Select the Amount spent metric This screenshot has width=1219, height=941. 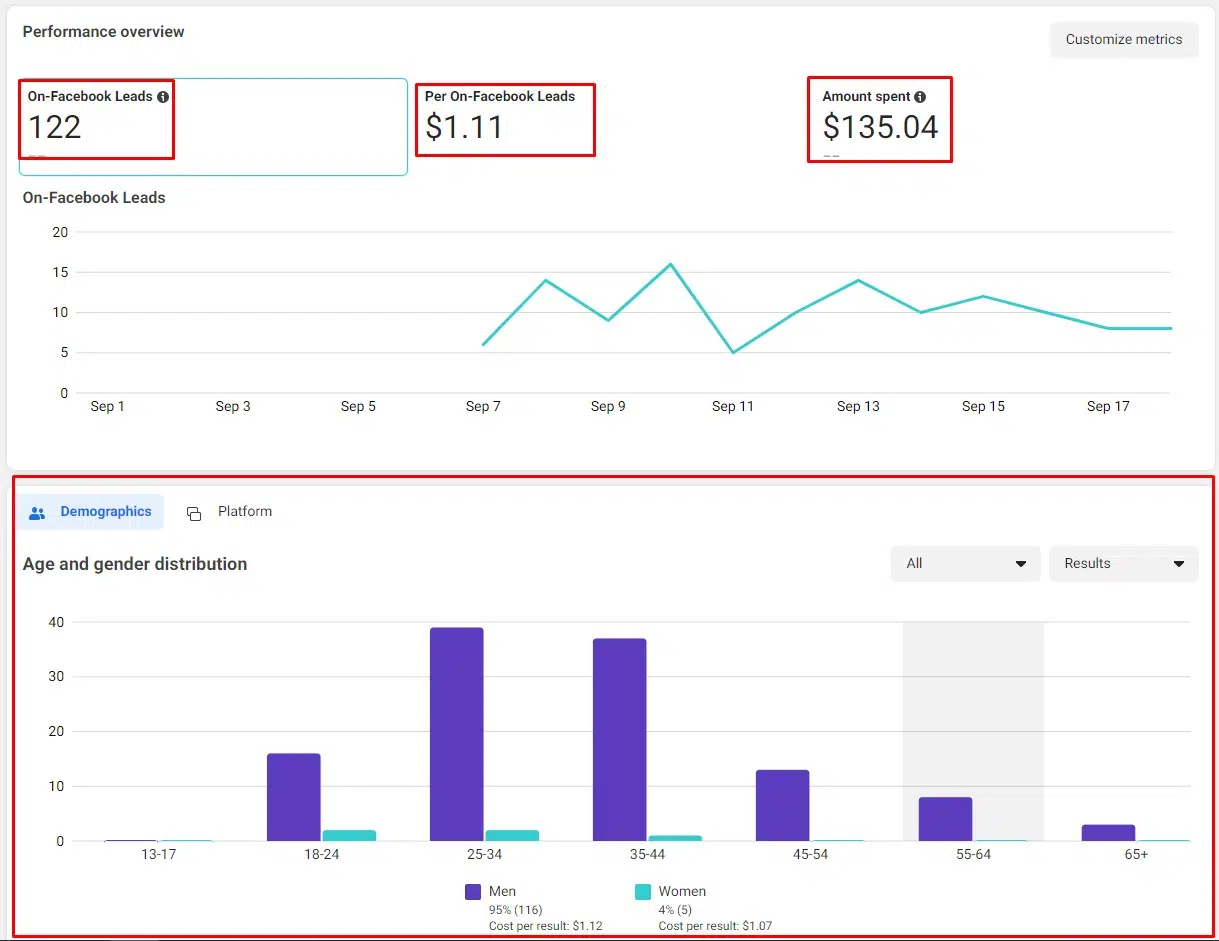(x=879, y=119)
